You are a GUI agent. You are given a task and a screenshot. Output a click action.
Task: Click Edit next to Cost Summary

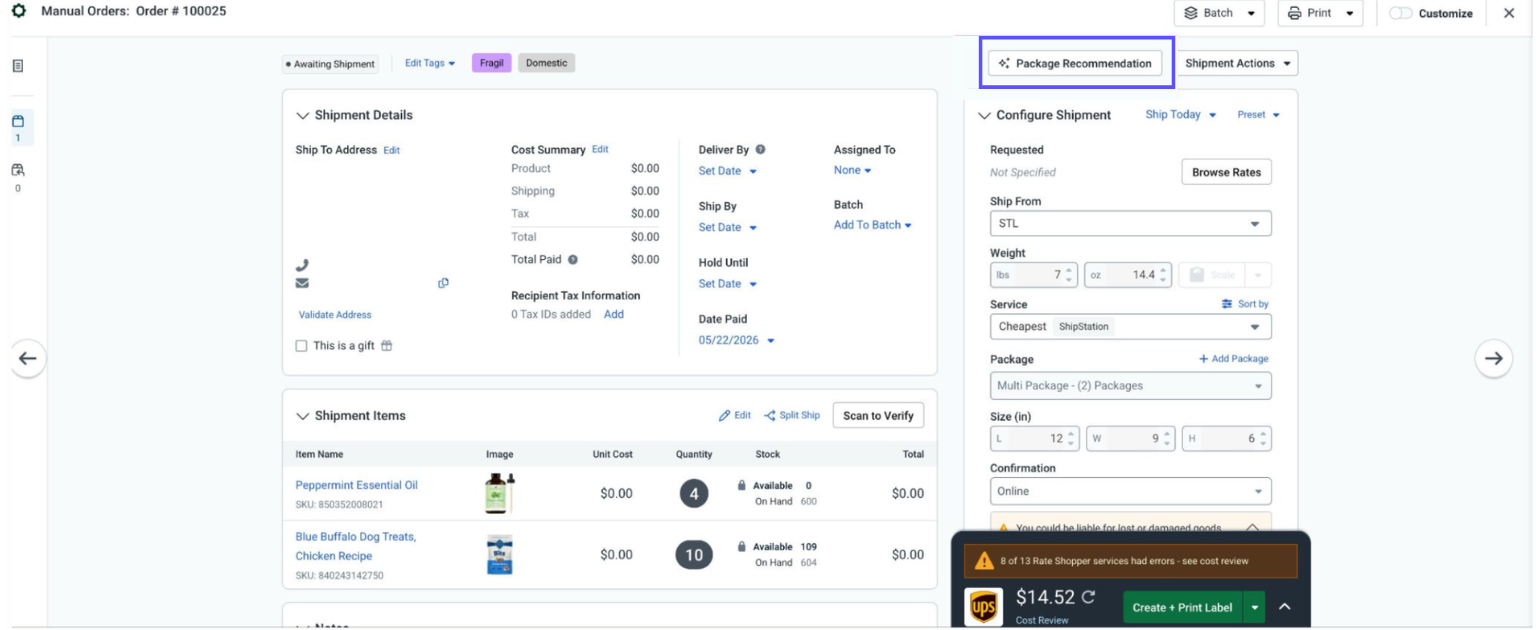600,150
